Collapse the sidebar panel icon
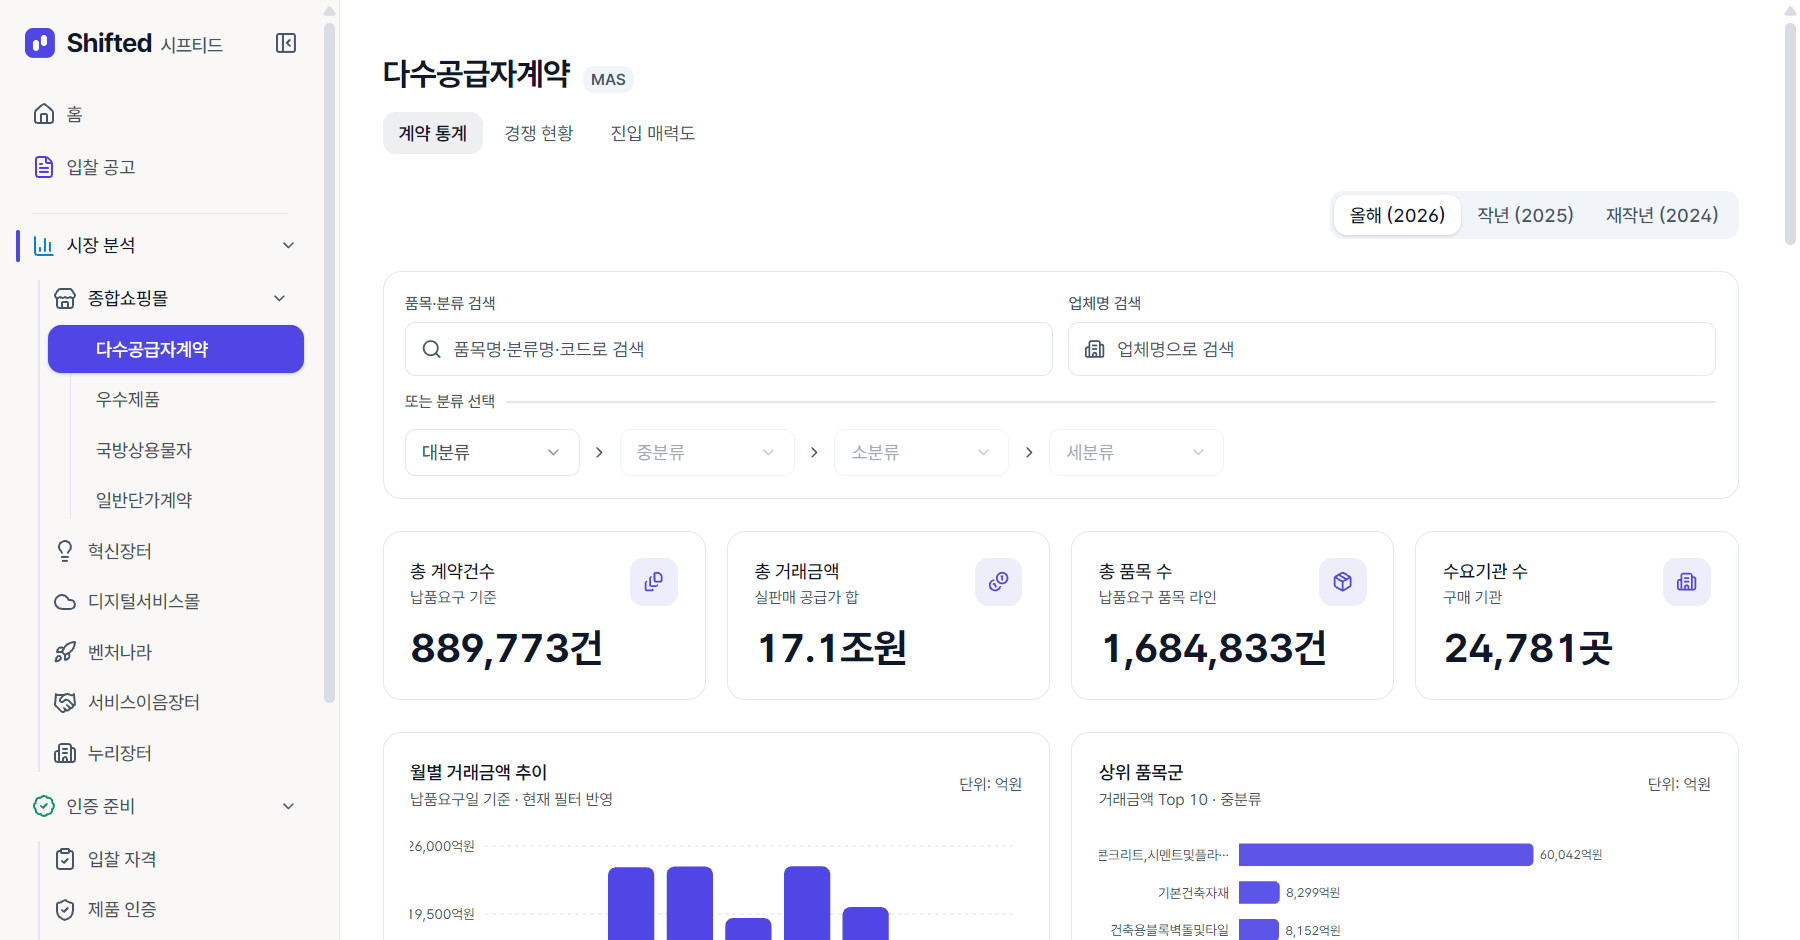 [286, 43]
